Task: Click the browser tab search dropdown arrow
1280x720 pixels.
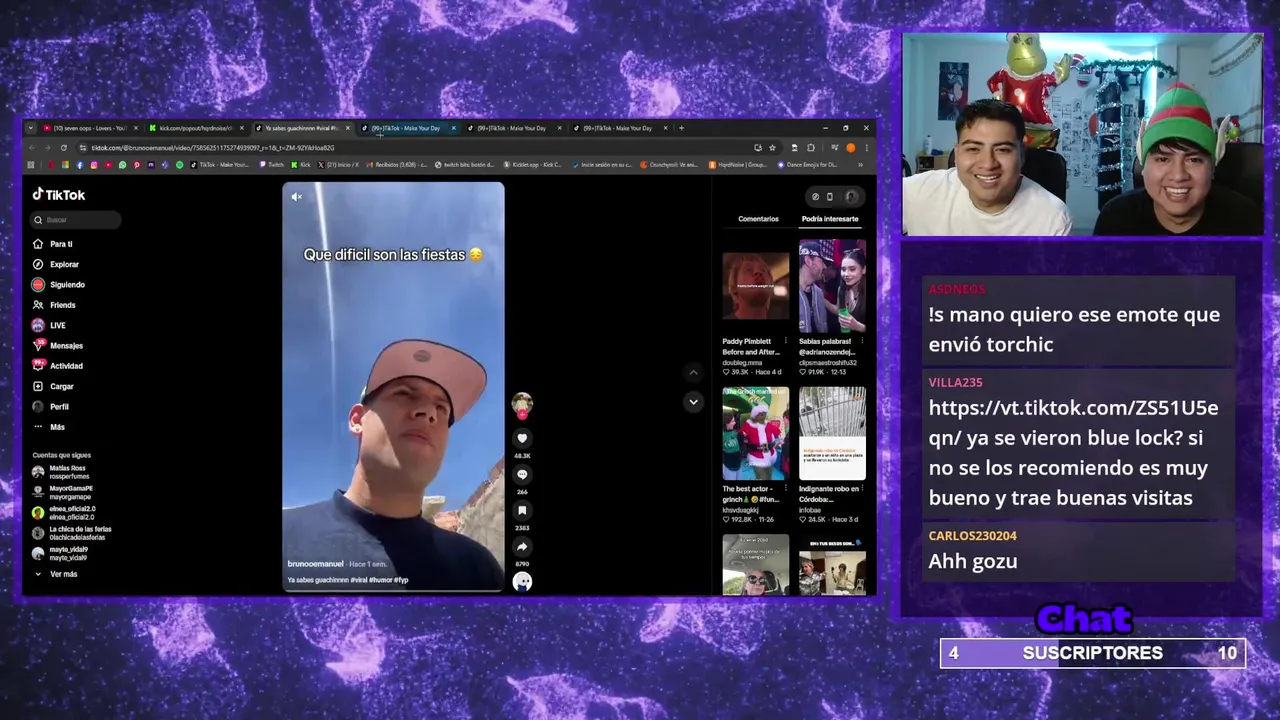Action: (30, 128)
